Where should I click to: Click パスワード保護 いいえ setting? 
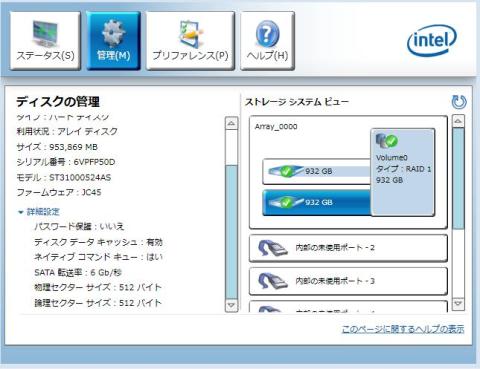click(79, 227)
